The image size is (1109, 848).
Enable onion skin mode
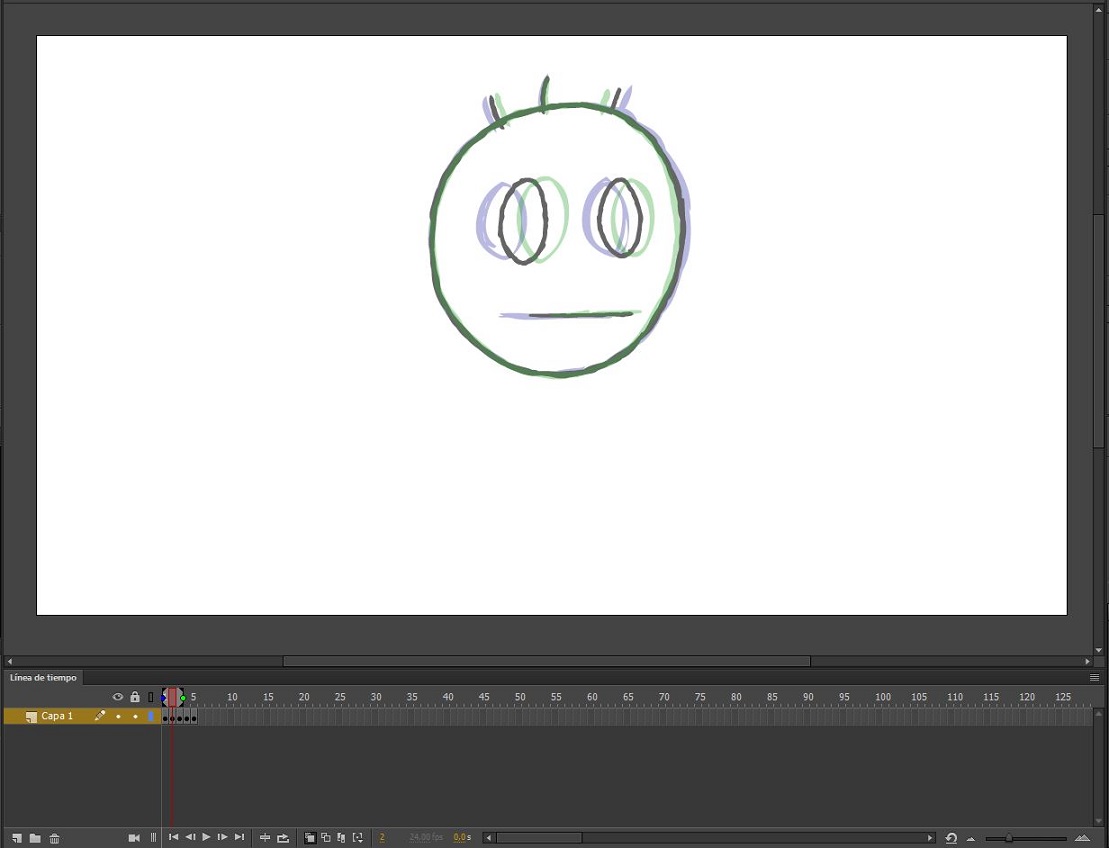(309, 838)
